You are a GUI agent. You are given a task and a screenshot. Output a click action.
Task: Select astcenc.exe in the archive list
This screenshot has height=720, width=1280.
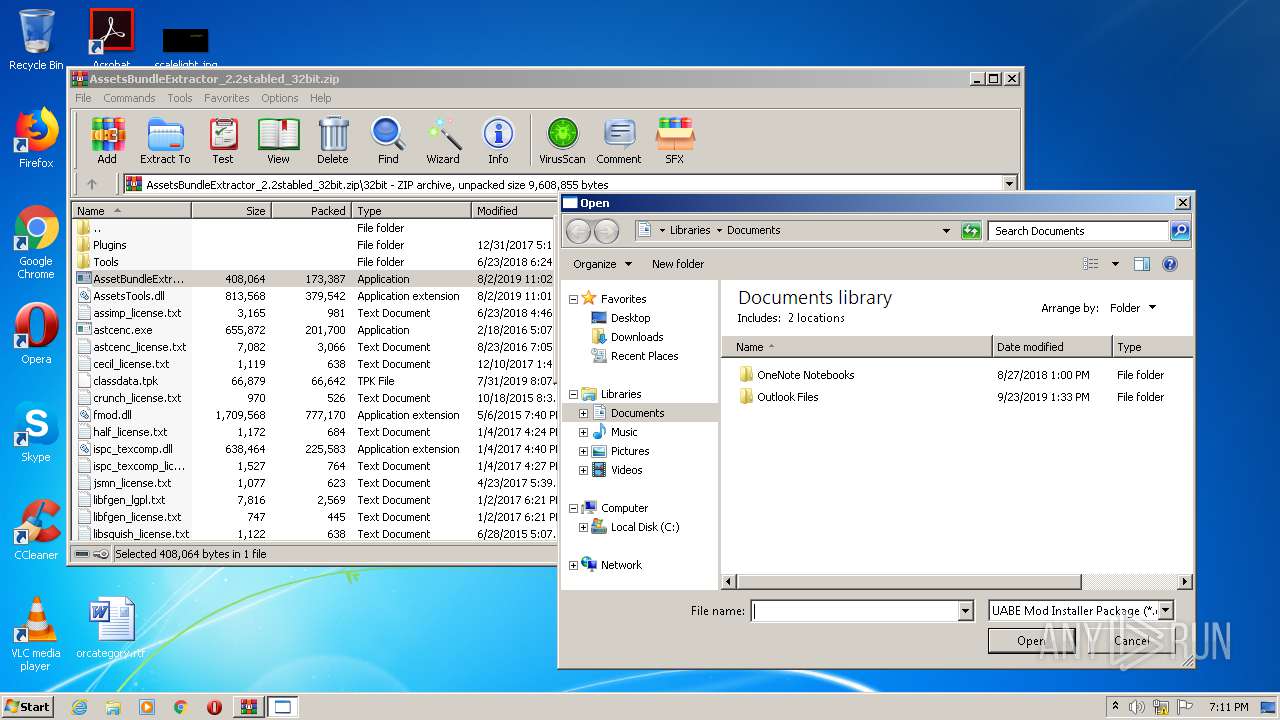pos(123,330)
